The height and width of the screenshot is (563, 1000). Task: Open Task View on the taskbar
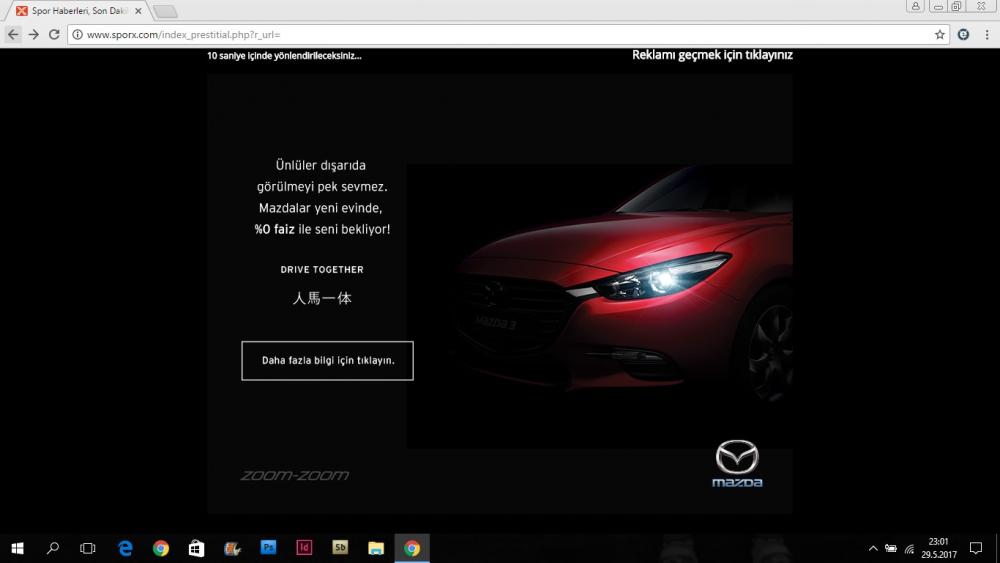(x=87, y=548)
